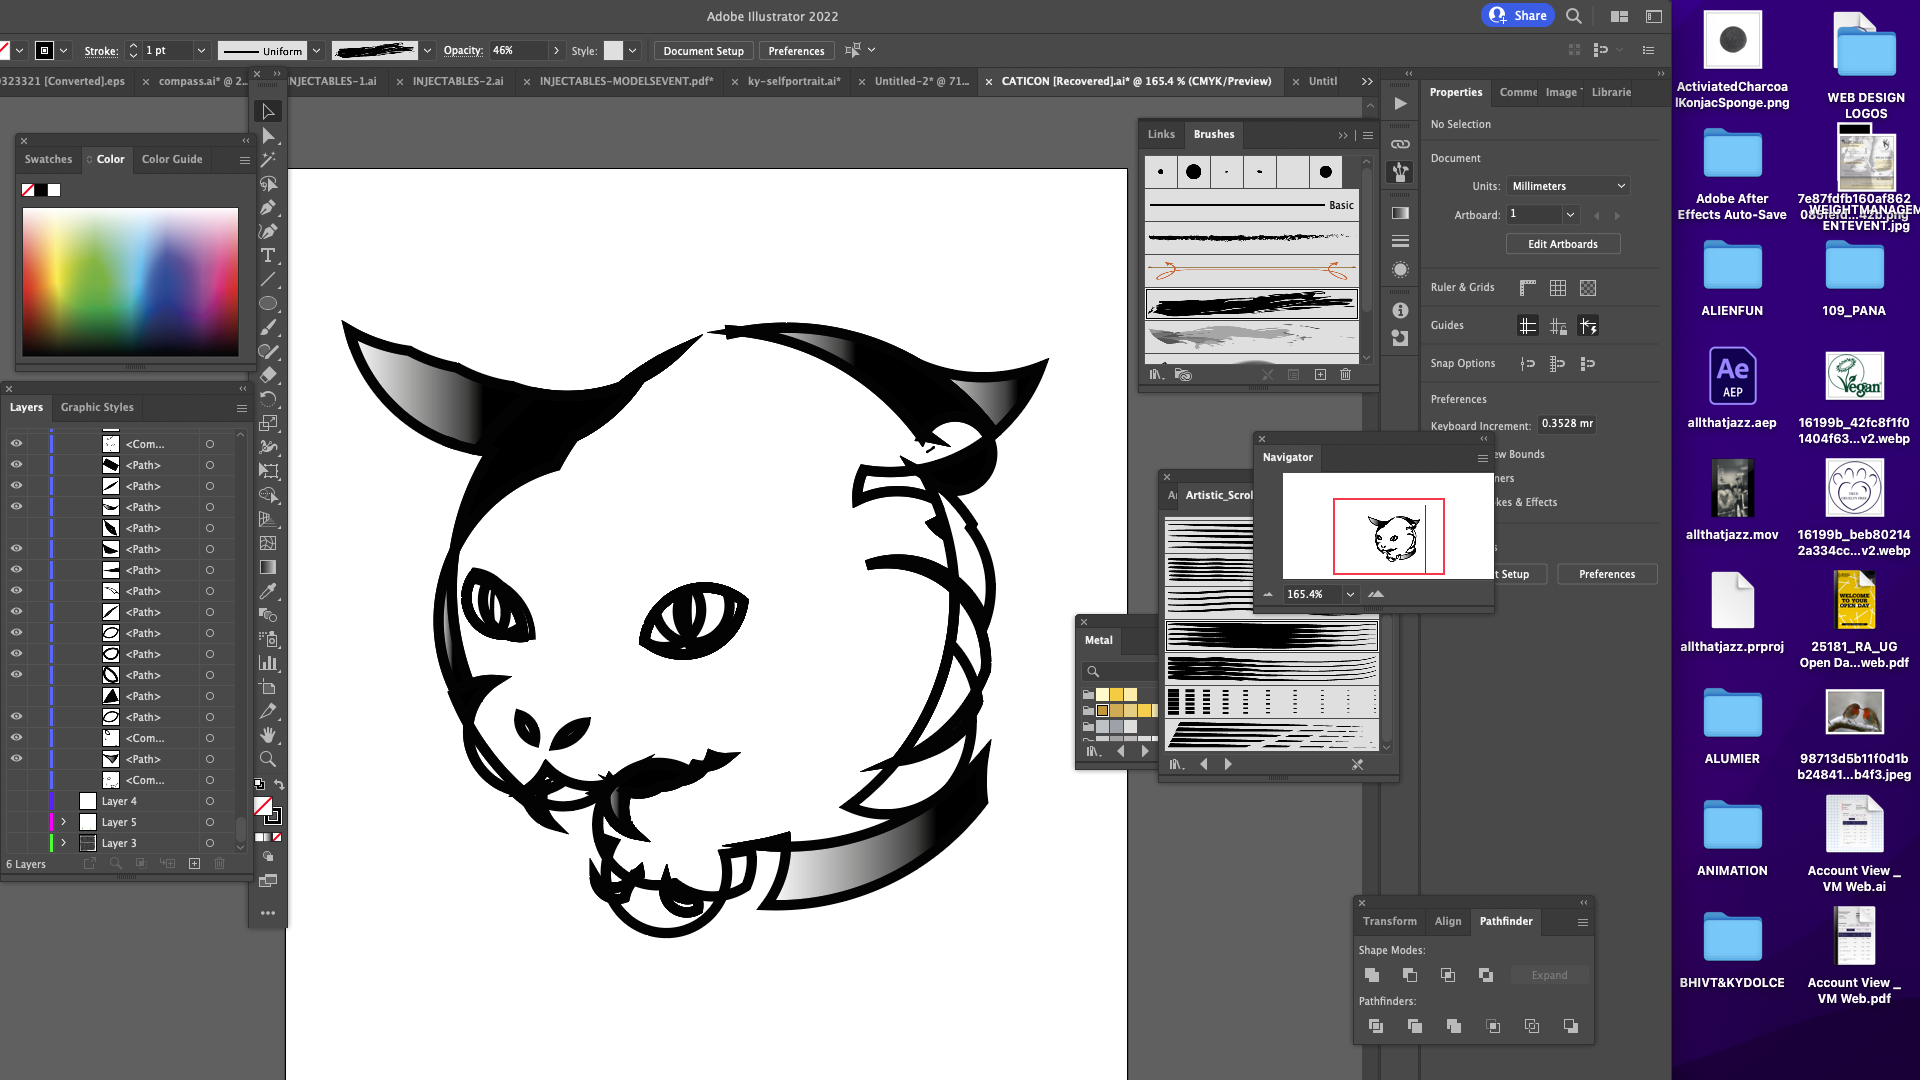Select the Selection tool (black arrow)
This screenshot has width=1920, height=1080.
click(268, 111)
